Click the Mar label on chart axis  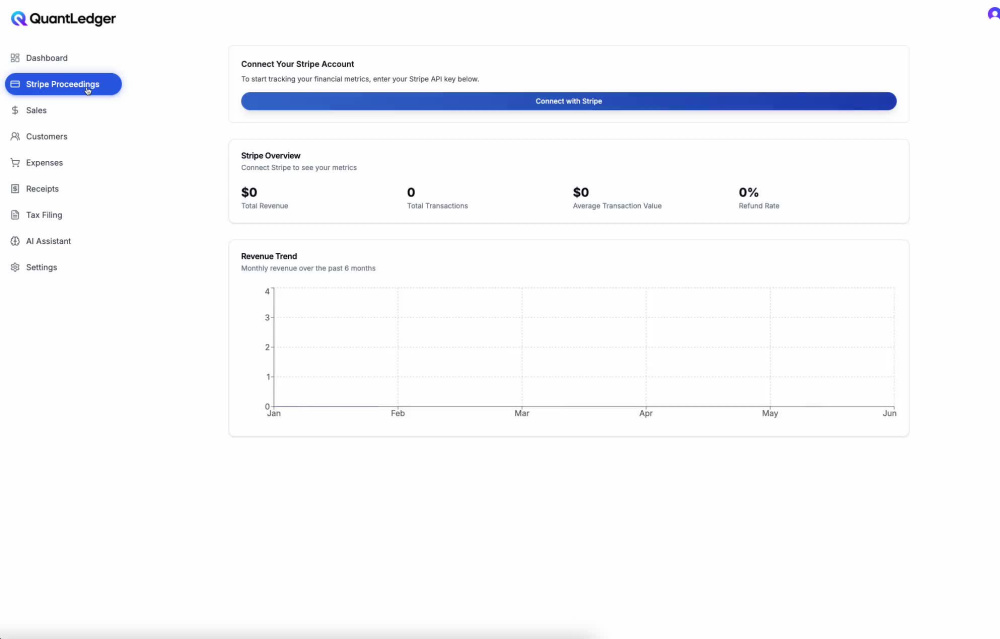click(522, 413)
